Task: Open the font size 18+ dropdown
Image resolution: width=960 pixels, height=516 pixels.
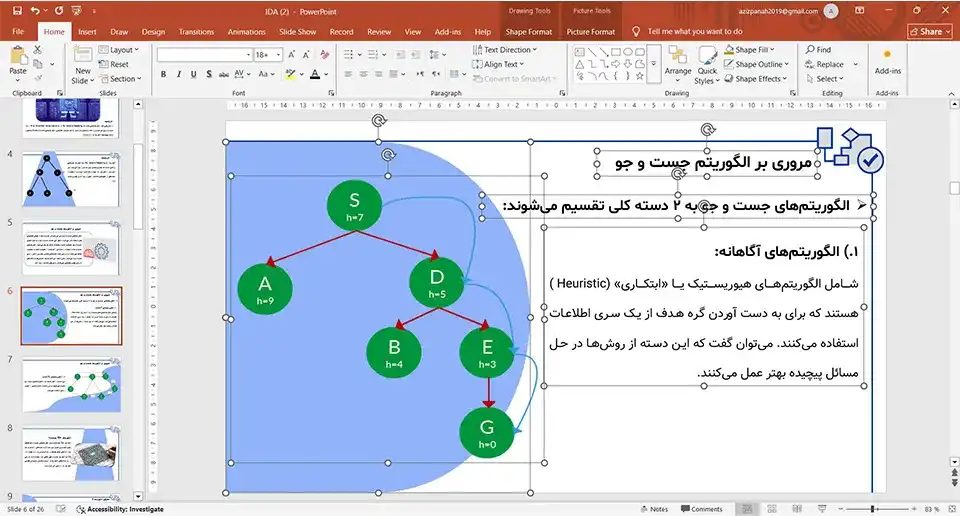Action: [279, 54]
